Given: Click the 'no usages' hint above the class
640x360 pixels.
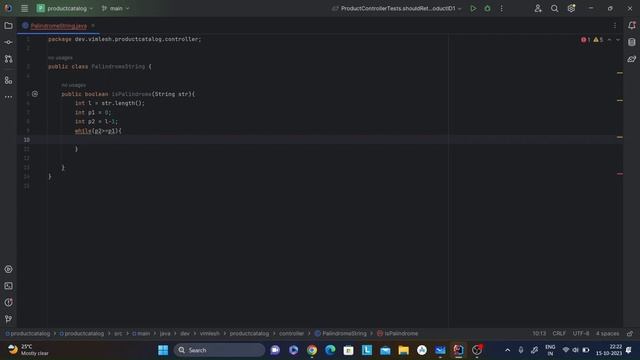Looking at the screenshot, I should (x=60, y=58).
